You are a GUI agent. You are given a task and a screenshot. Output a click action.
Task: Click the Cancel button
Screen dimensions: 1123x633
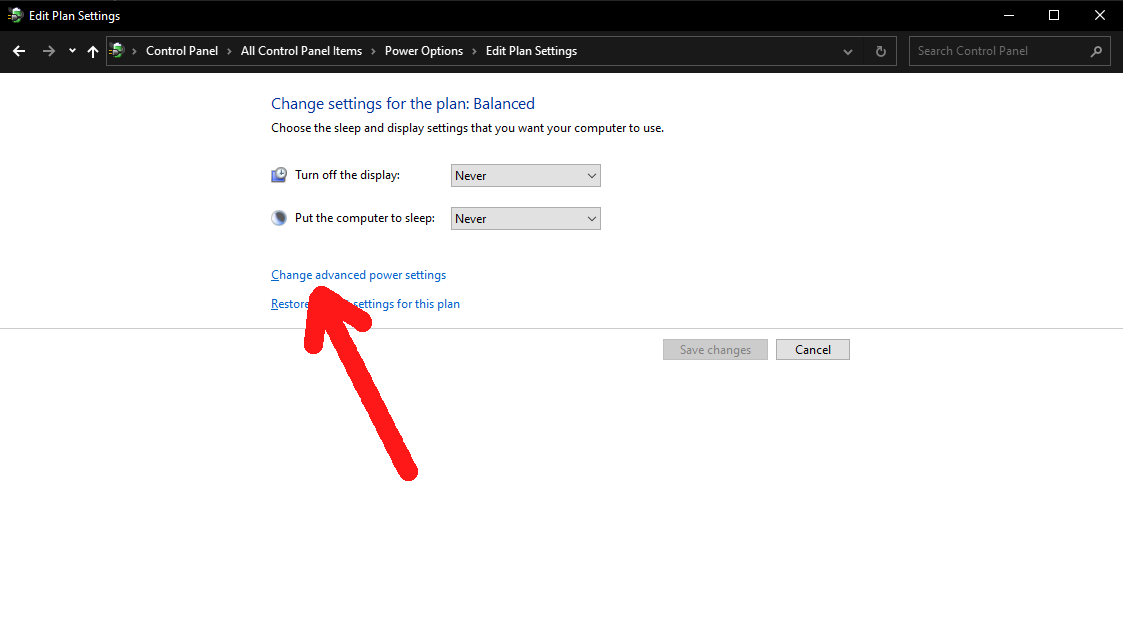812,350
